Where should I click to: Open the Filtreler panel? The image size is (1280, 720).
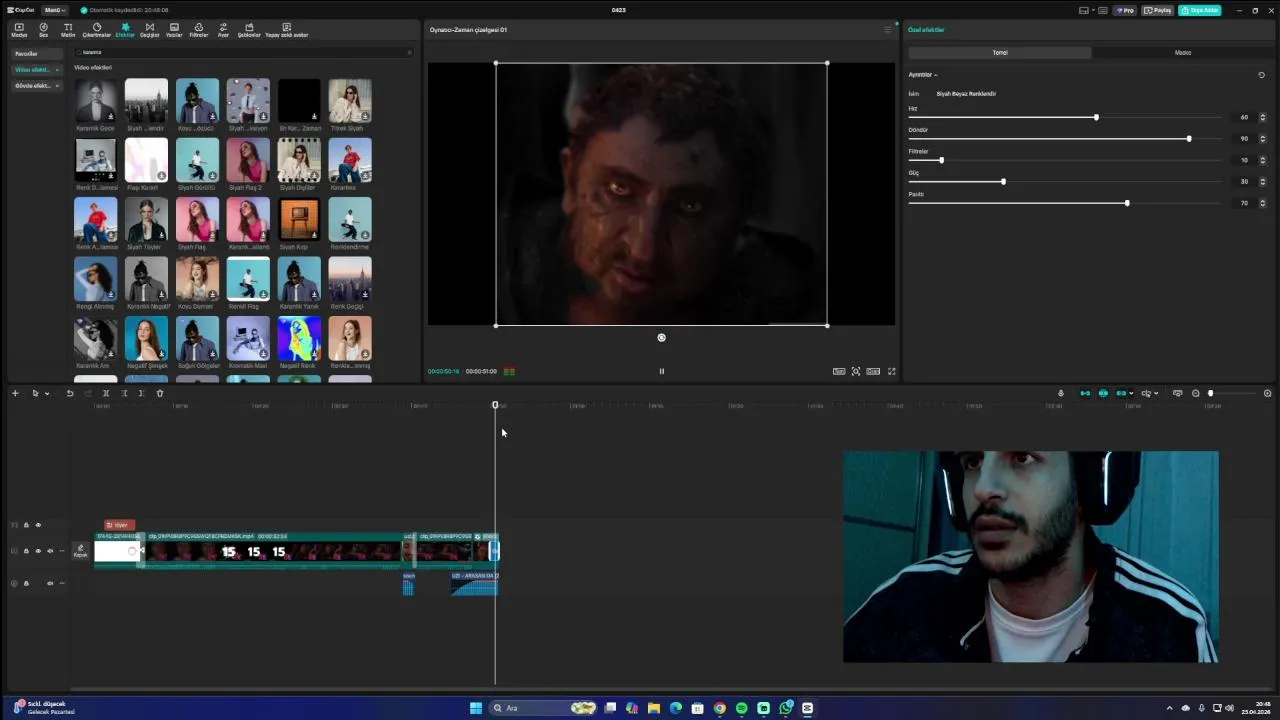[199, 30]
